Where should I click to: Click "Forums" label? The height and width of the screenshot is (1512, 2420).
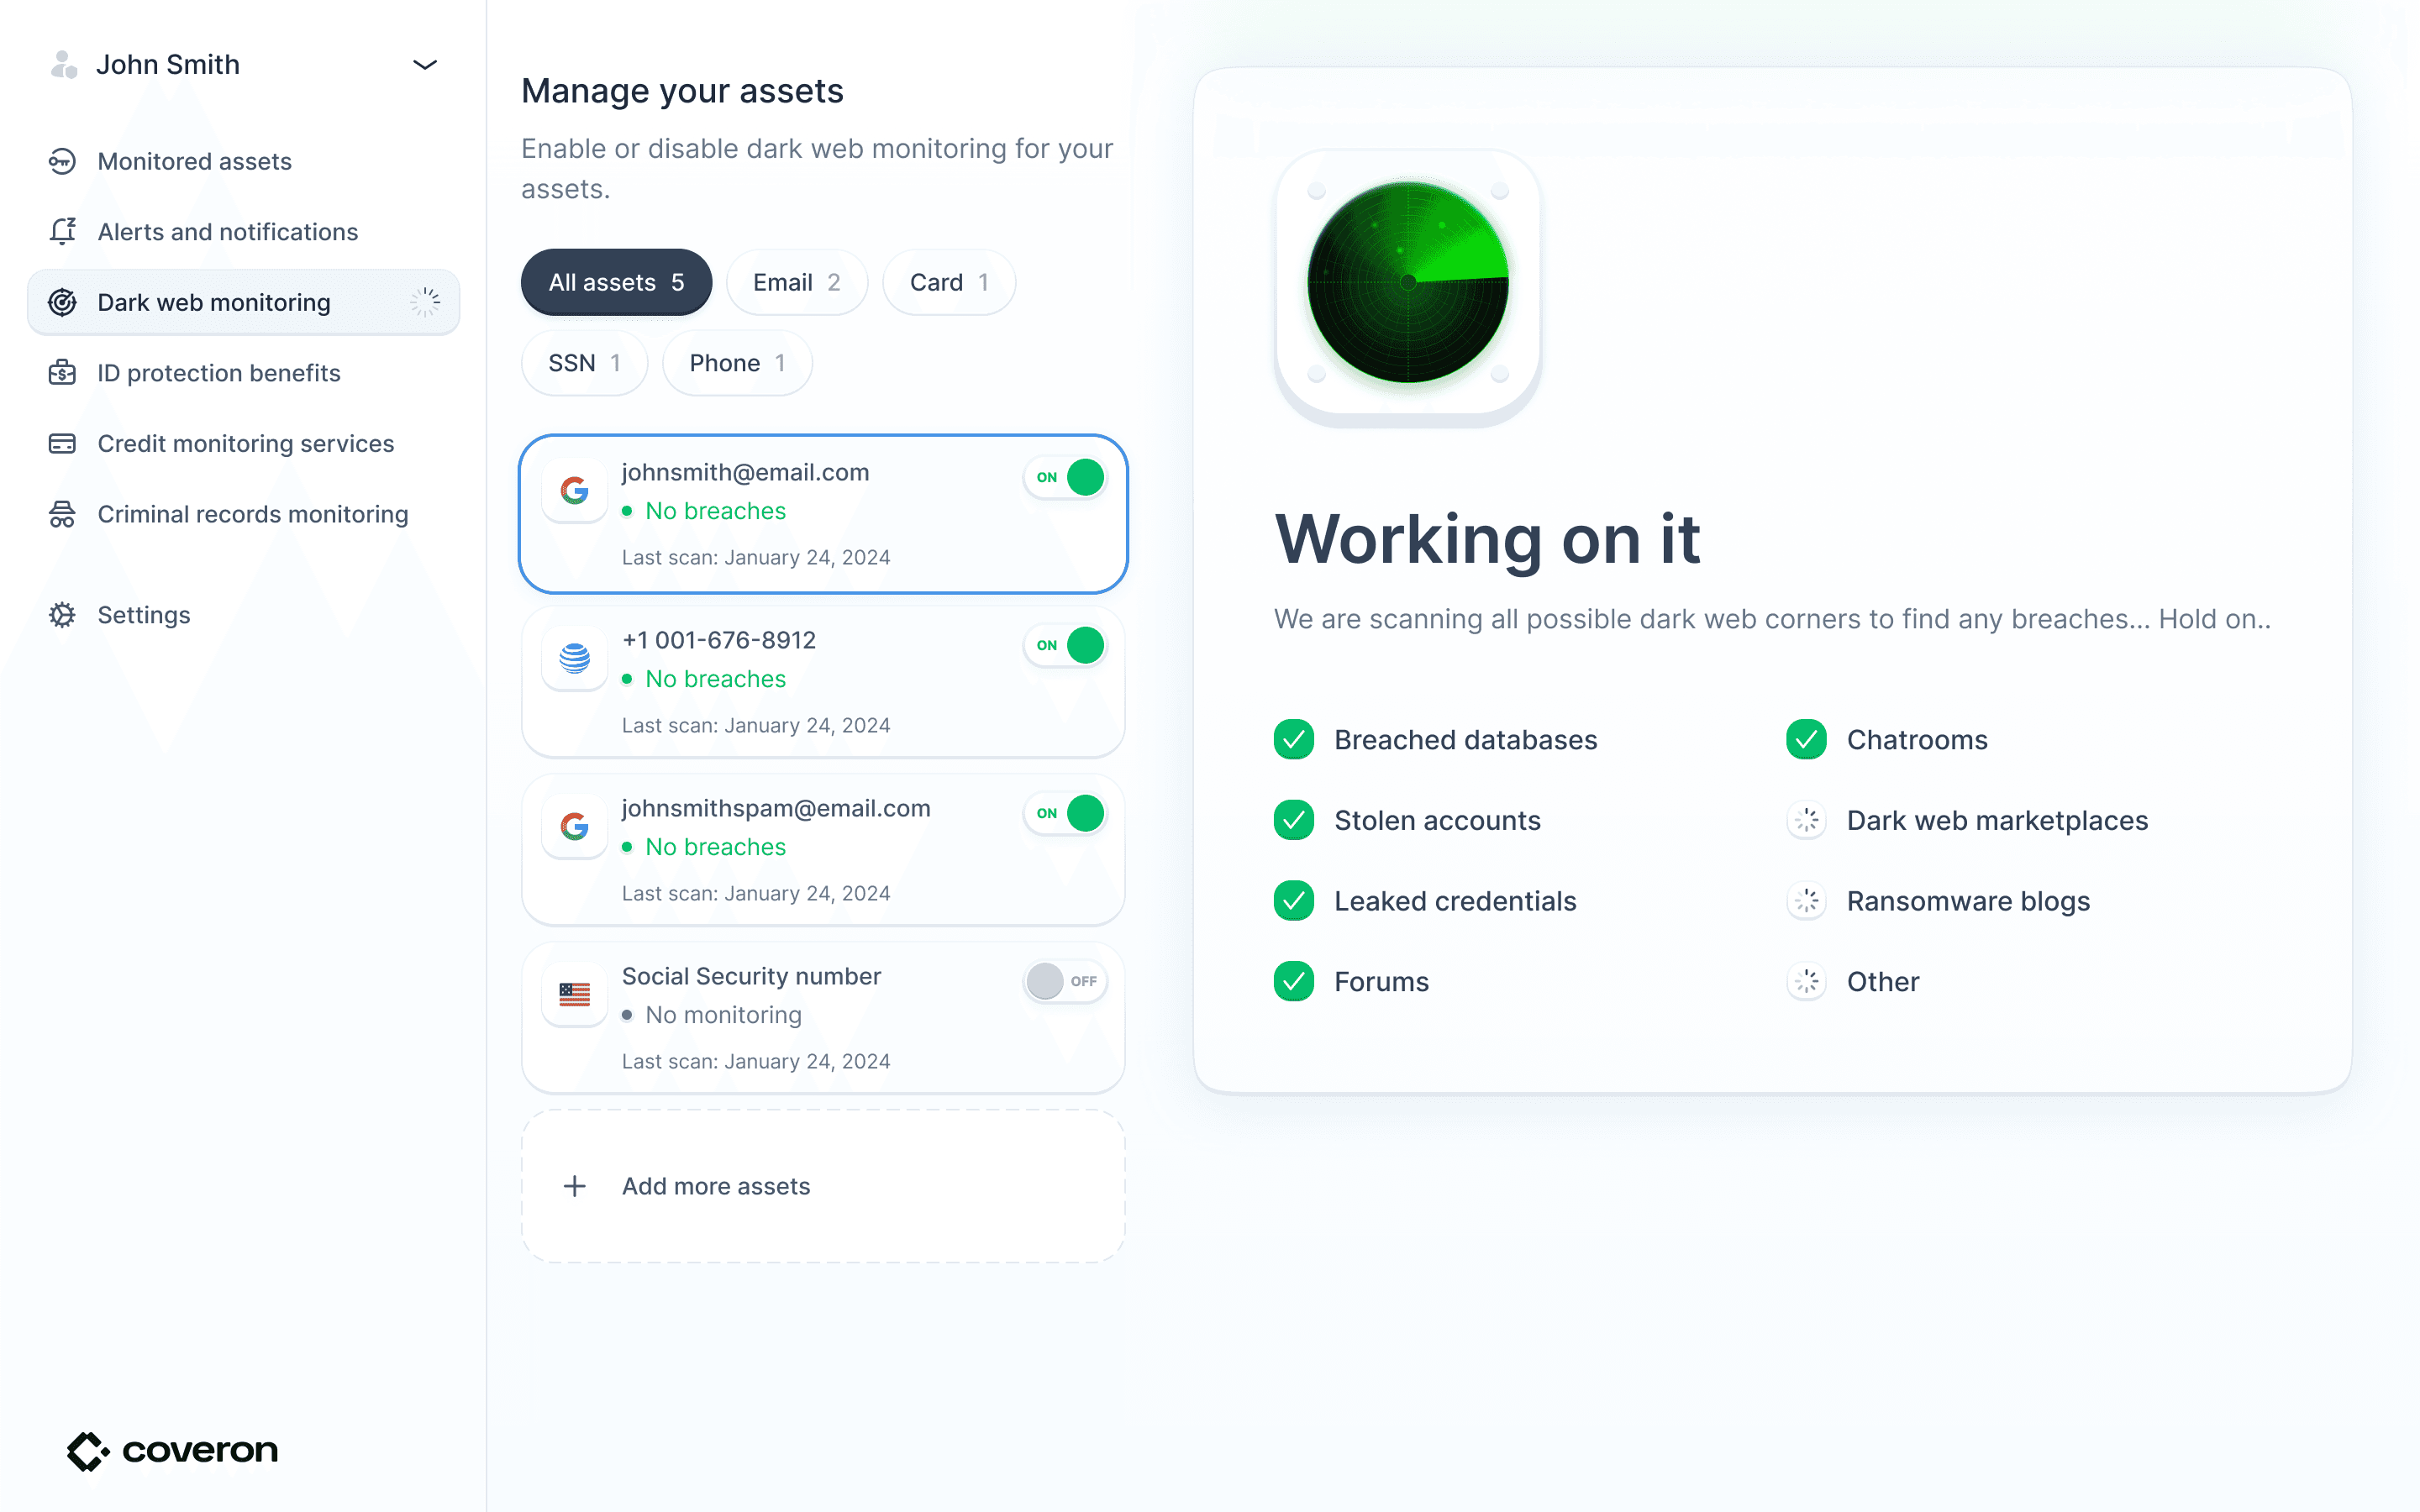point(1381,982)
